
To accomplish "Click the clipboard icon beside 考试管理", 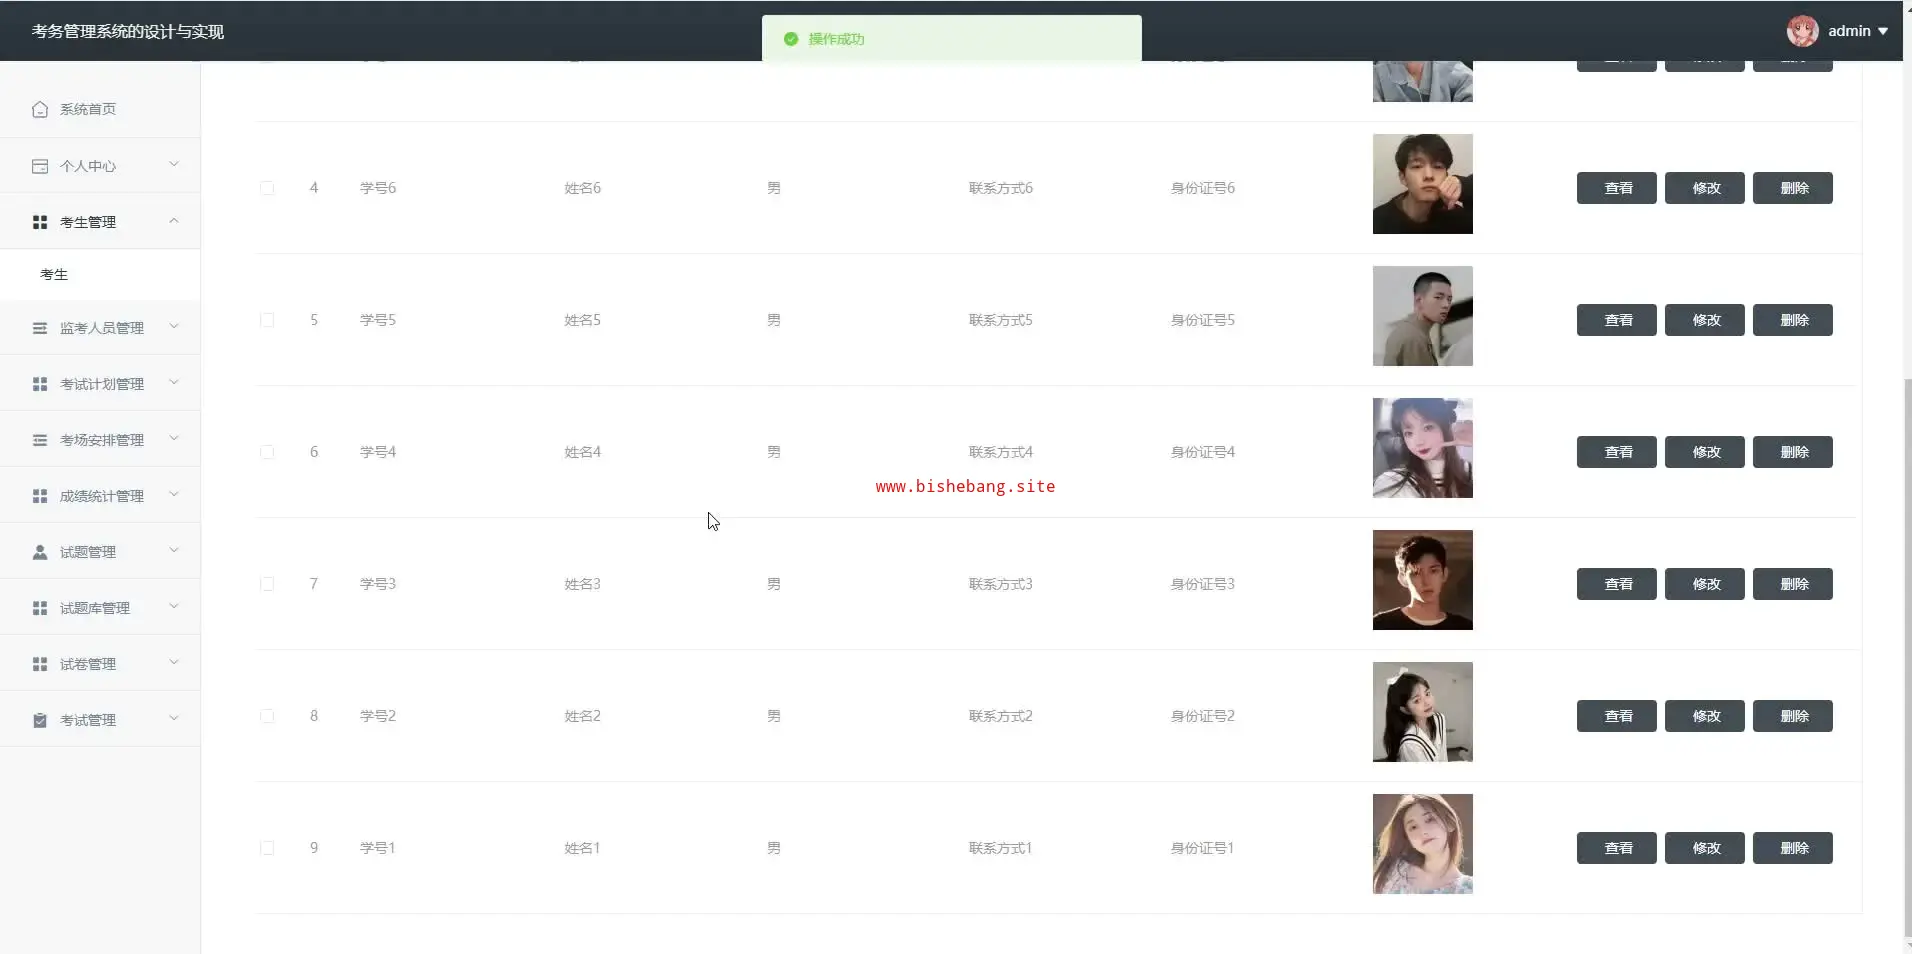I will click(x=40, y=720).
